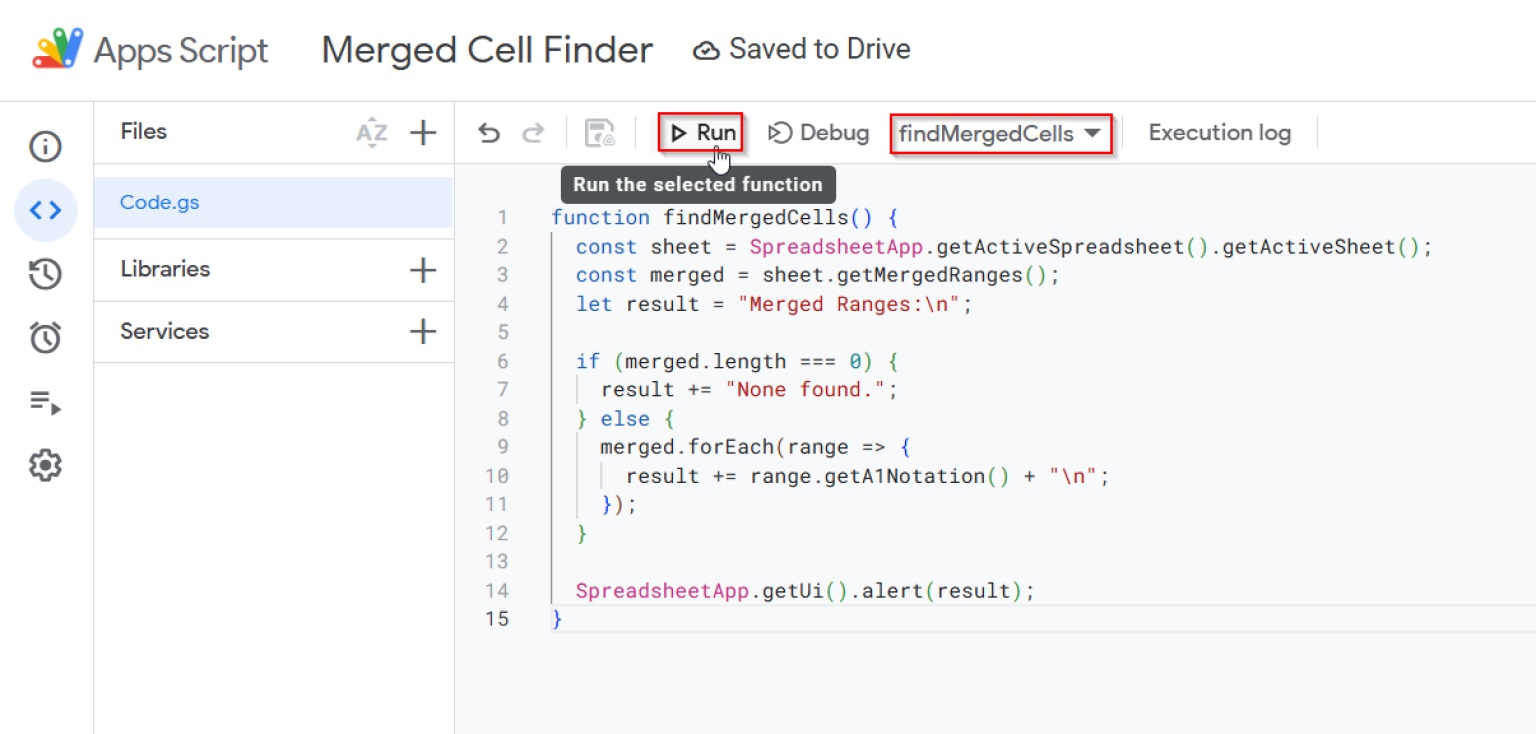Screen dimensions: 1536x734
Task: Open the Triggers panel
Action: 44,337
